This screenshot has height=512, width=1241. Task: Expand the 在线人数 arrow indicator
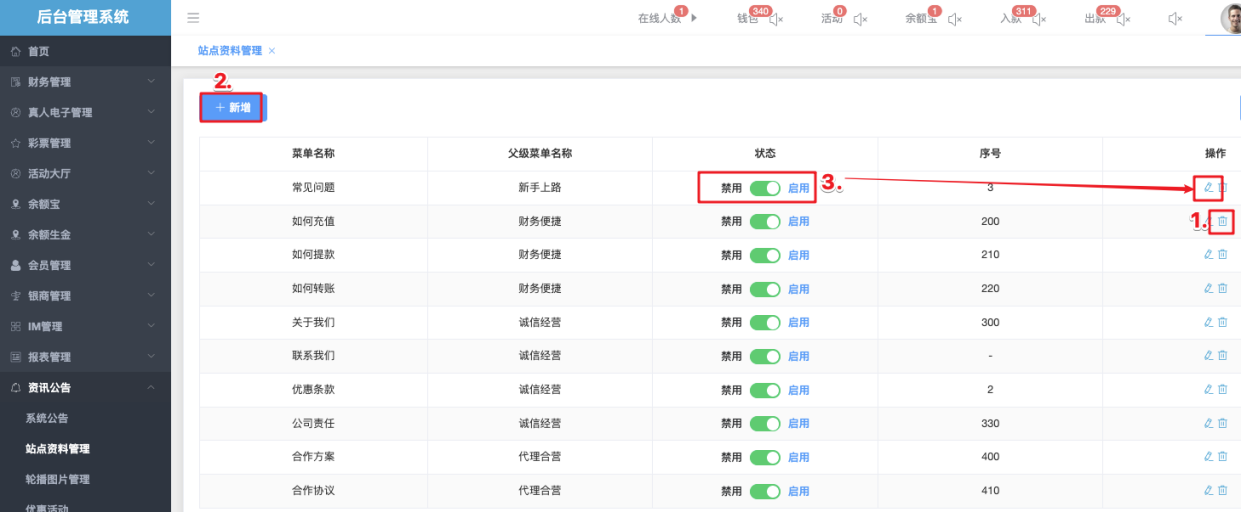(x=694, y=18)
